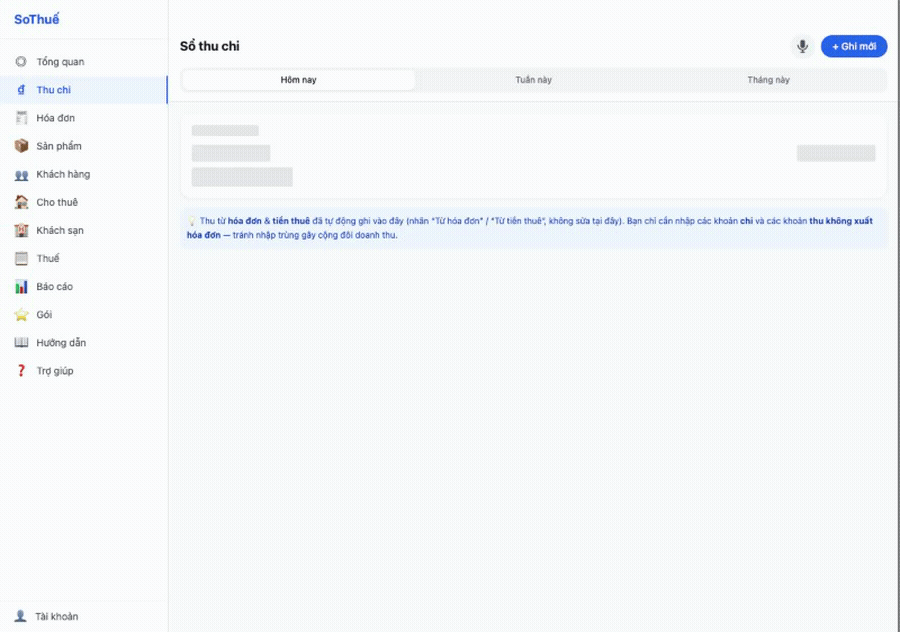Switch to the Tuần này tab
Screen dimensions: 900x632
(x=533, y=80)
